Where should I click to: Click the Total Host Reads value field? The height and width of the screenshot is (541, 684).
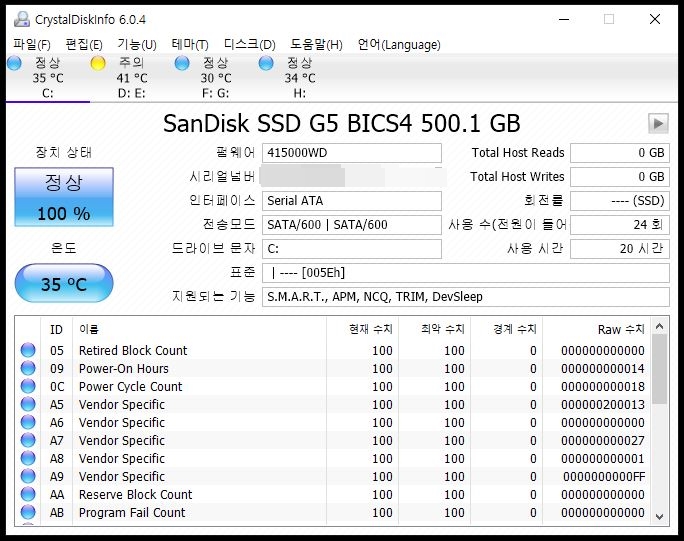tap(620, 153)
